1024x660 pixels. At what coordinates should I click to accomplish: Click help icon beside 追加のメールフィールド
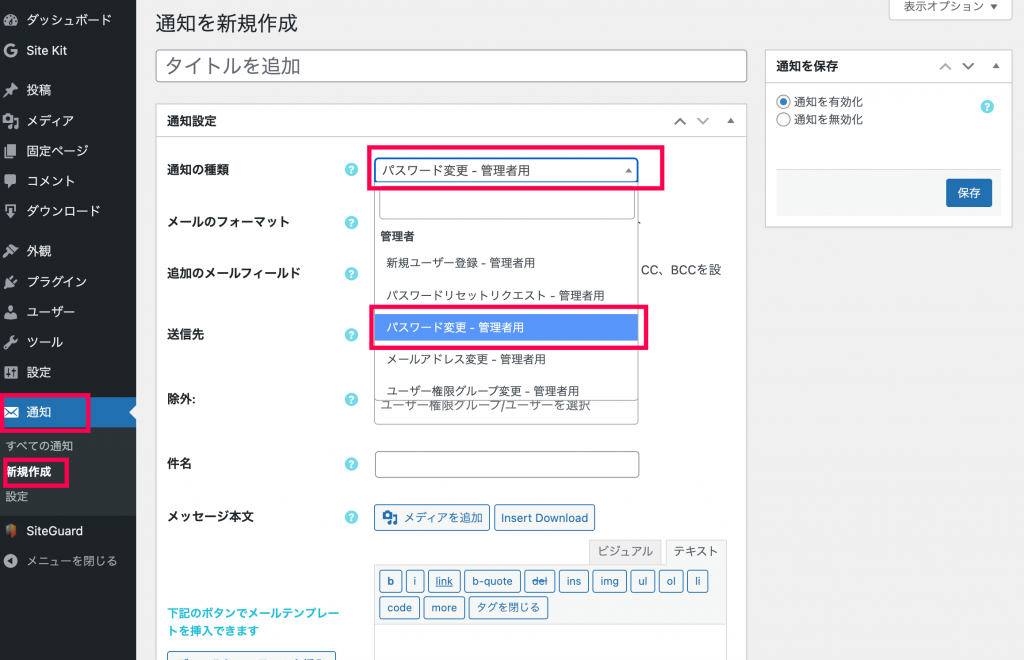(x=351, y=274)
